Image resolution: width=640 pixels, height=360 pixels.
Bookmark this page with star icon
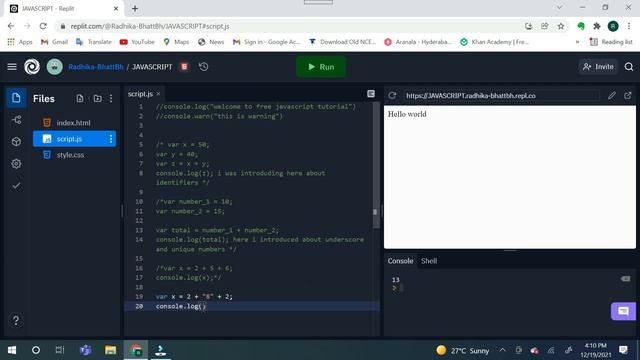point(561,26)
